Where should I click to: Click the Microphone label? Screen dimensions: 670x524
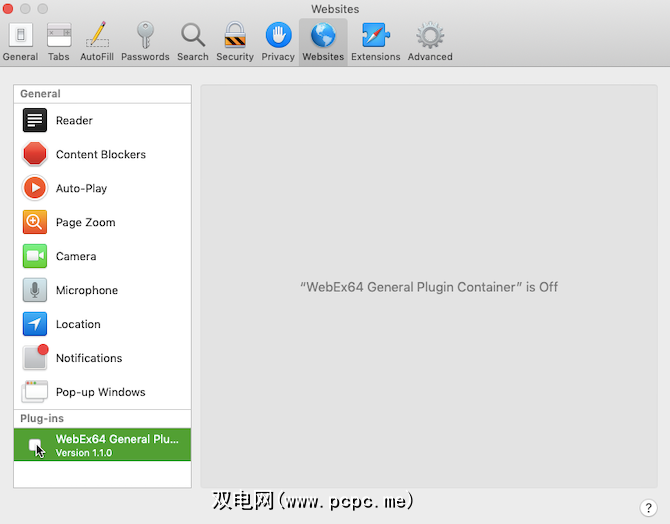pyautogui.click(x=87, y=290)
